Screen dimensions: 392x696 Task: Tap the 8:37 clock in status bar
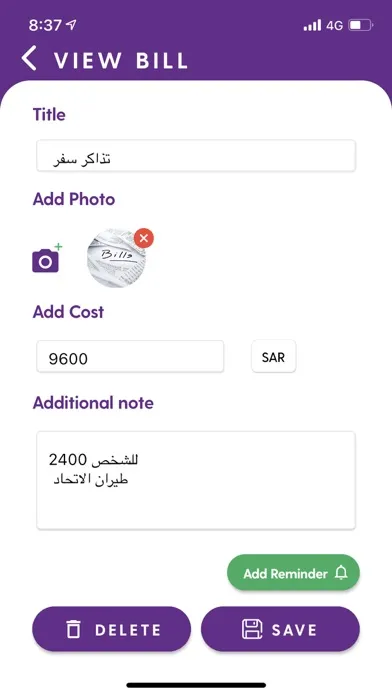click(45, 25)
